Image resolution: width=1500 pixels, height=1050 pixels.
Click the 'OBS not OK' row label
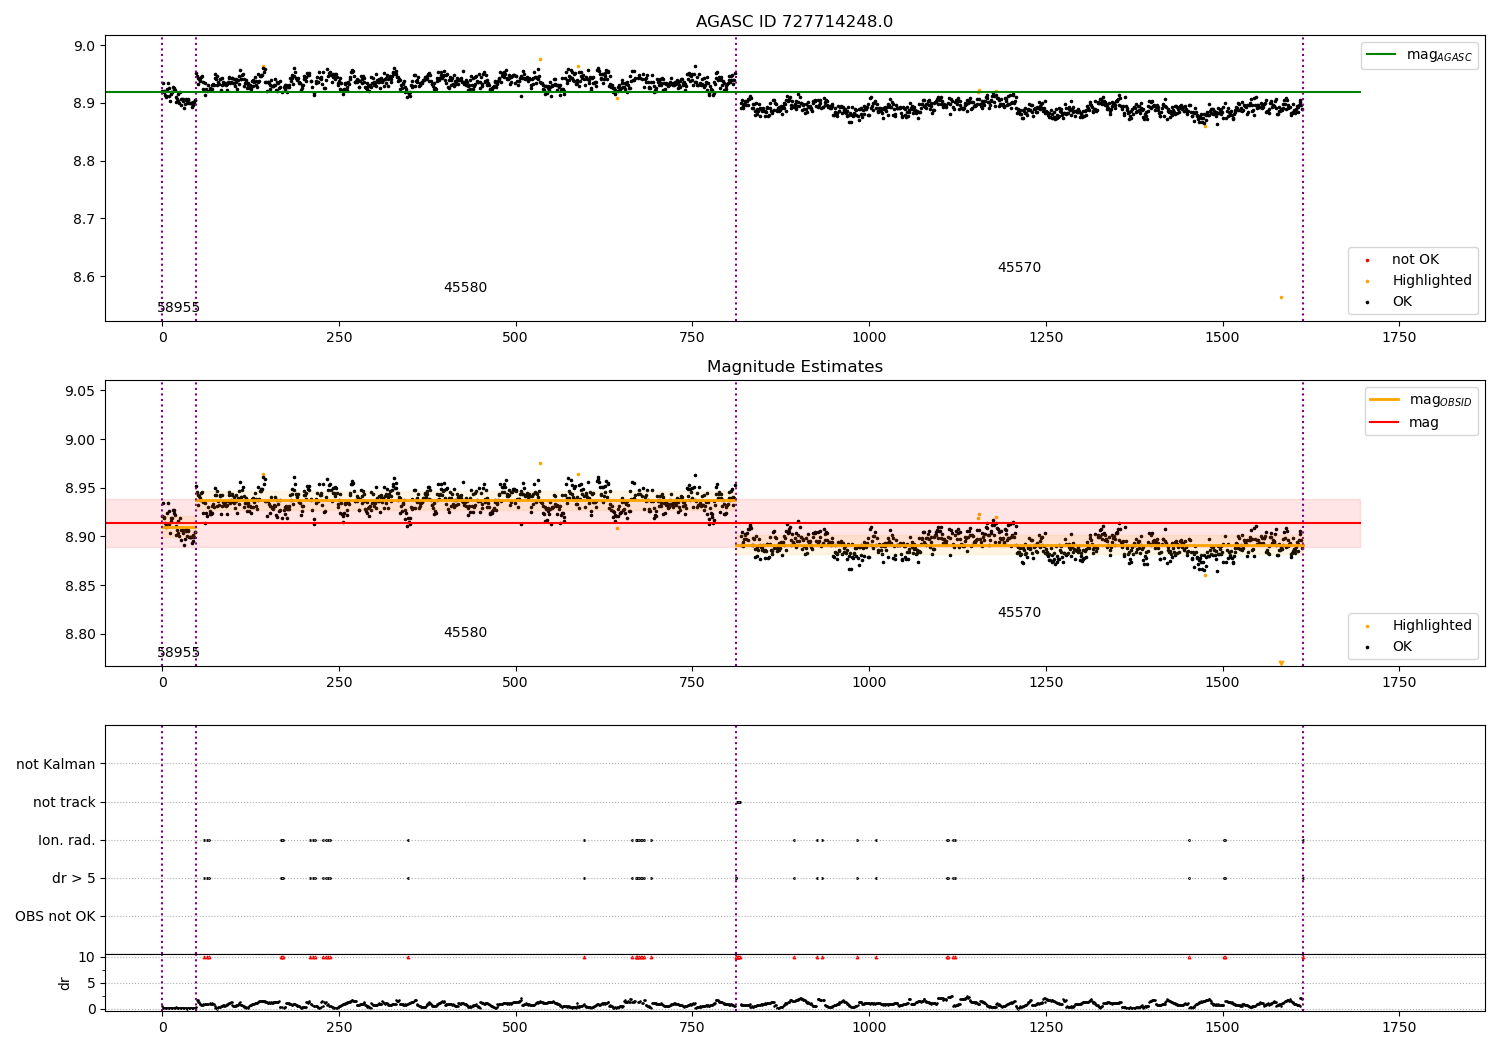[x=55, y=916]
